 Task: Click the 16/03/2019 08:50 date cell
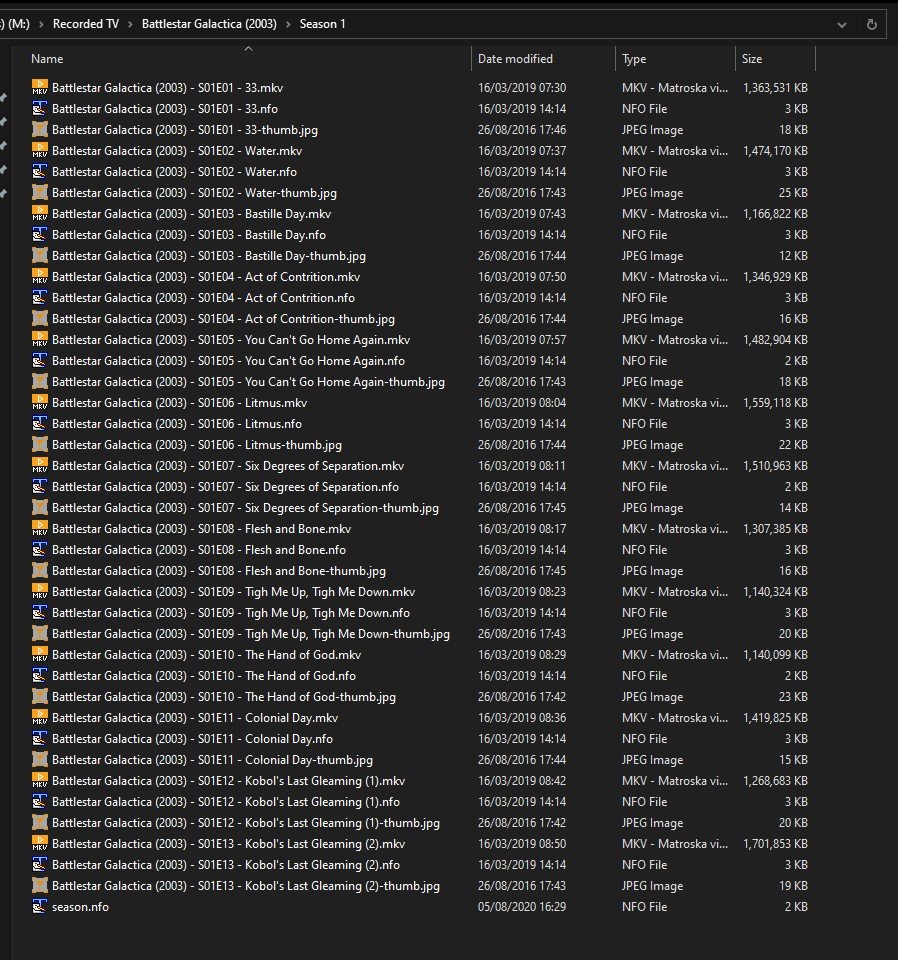click(x=522, y=844)
